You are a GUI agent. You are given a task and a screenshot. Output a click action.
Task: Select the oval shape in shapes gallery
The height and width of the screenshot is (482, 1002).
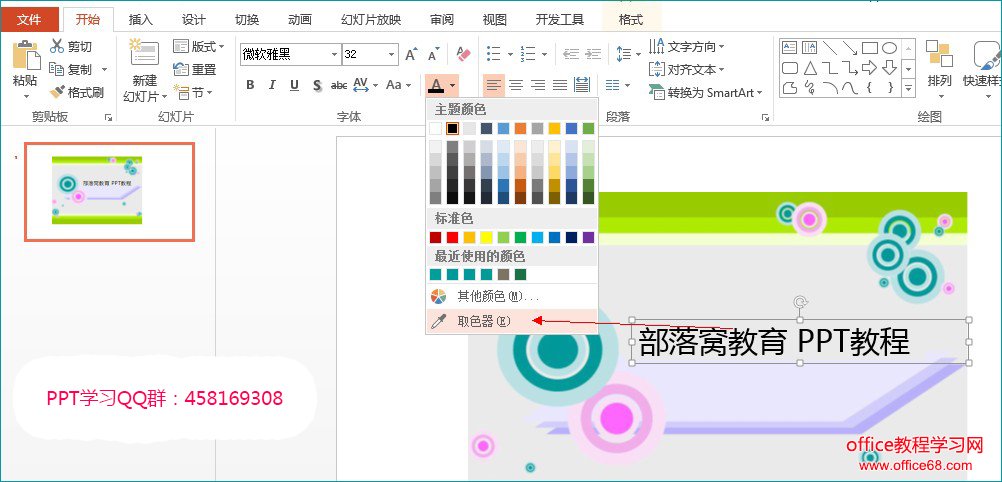(x=889, y=47)
